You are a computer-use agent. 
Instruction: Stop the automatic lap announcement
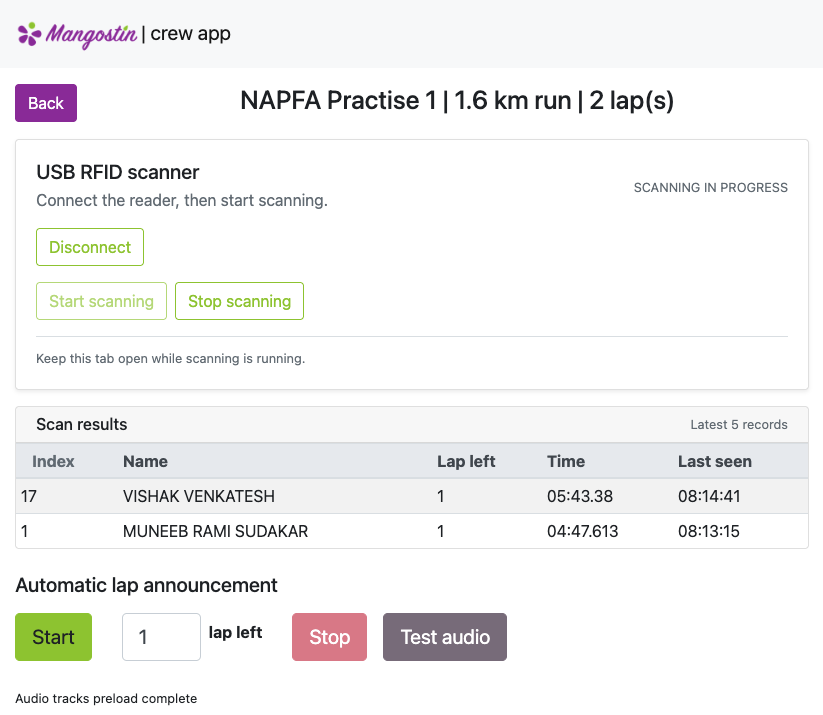click(330, 637)
